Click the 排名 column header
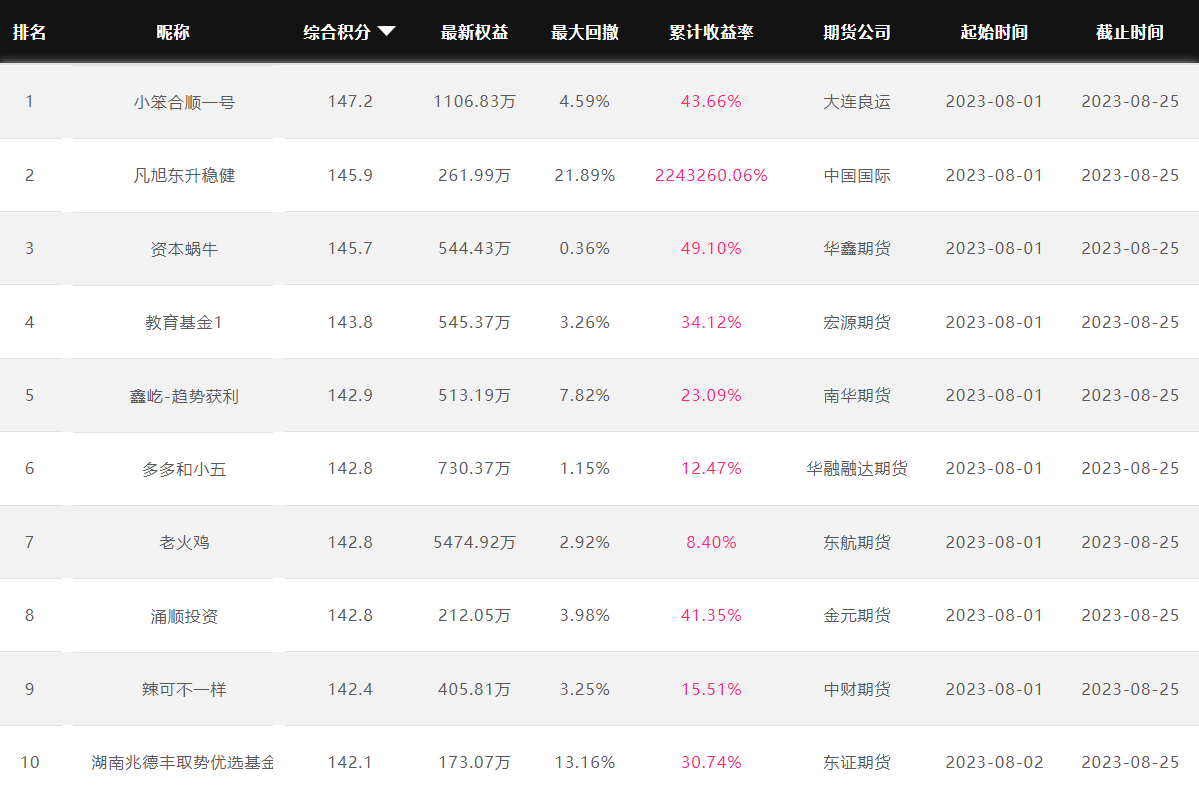The height and width of the screenshot is (797, 1199). tap(30, 32)
